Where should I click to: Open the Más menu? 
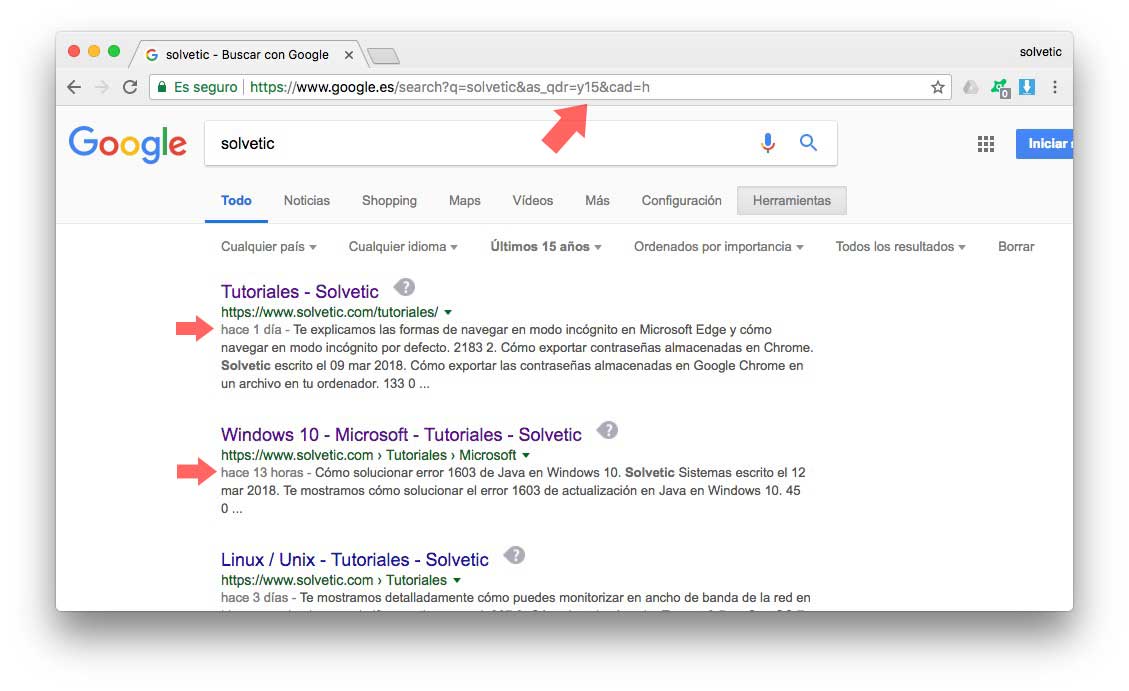point(597,201)
